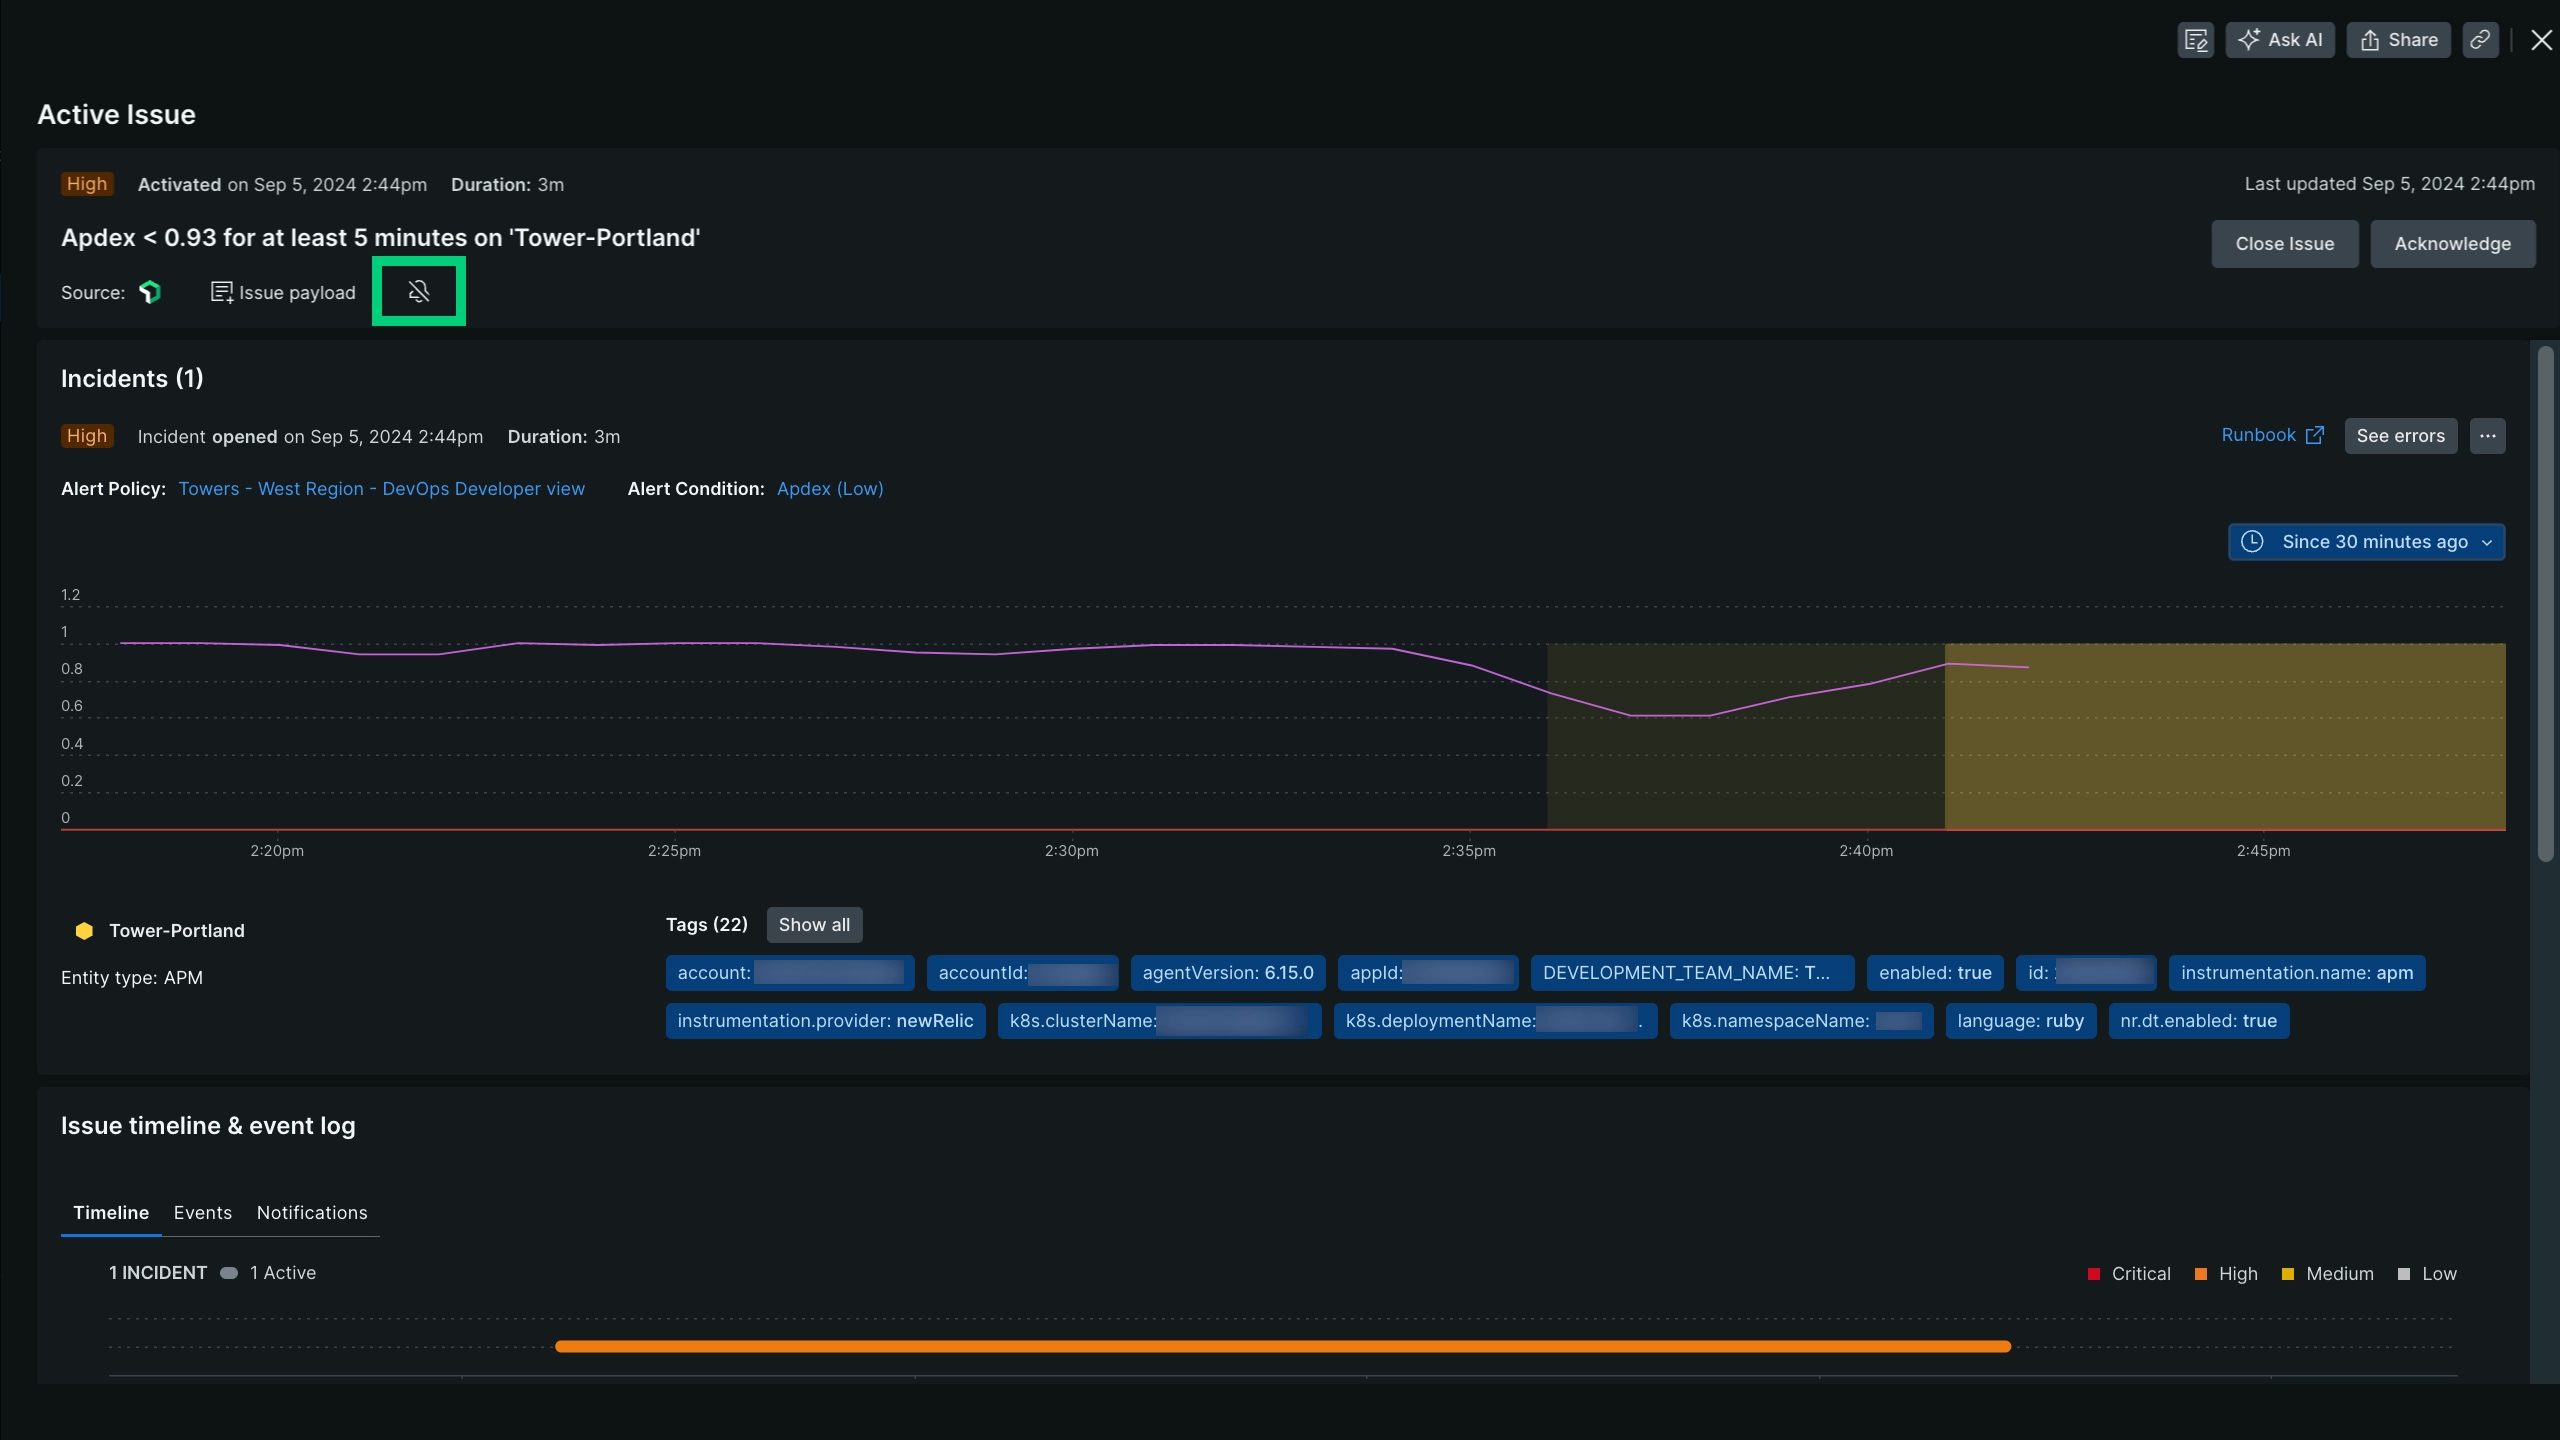The image size is (2560, 1440).
Task: Click the Acknowledge button
Action: (2453, 243)
